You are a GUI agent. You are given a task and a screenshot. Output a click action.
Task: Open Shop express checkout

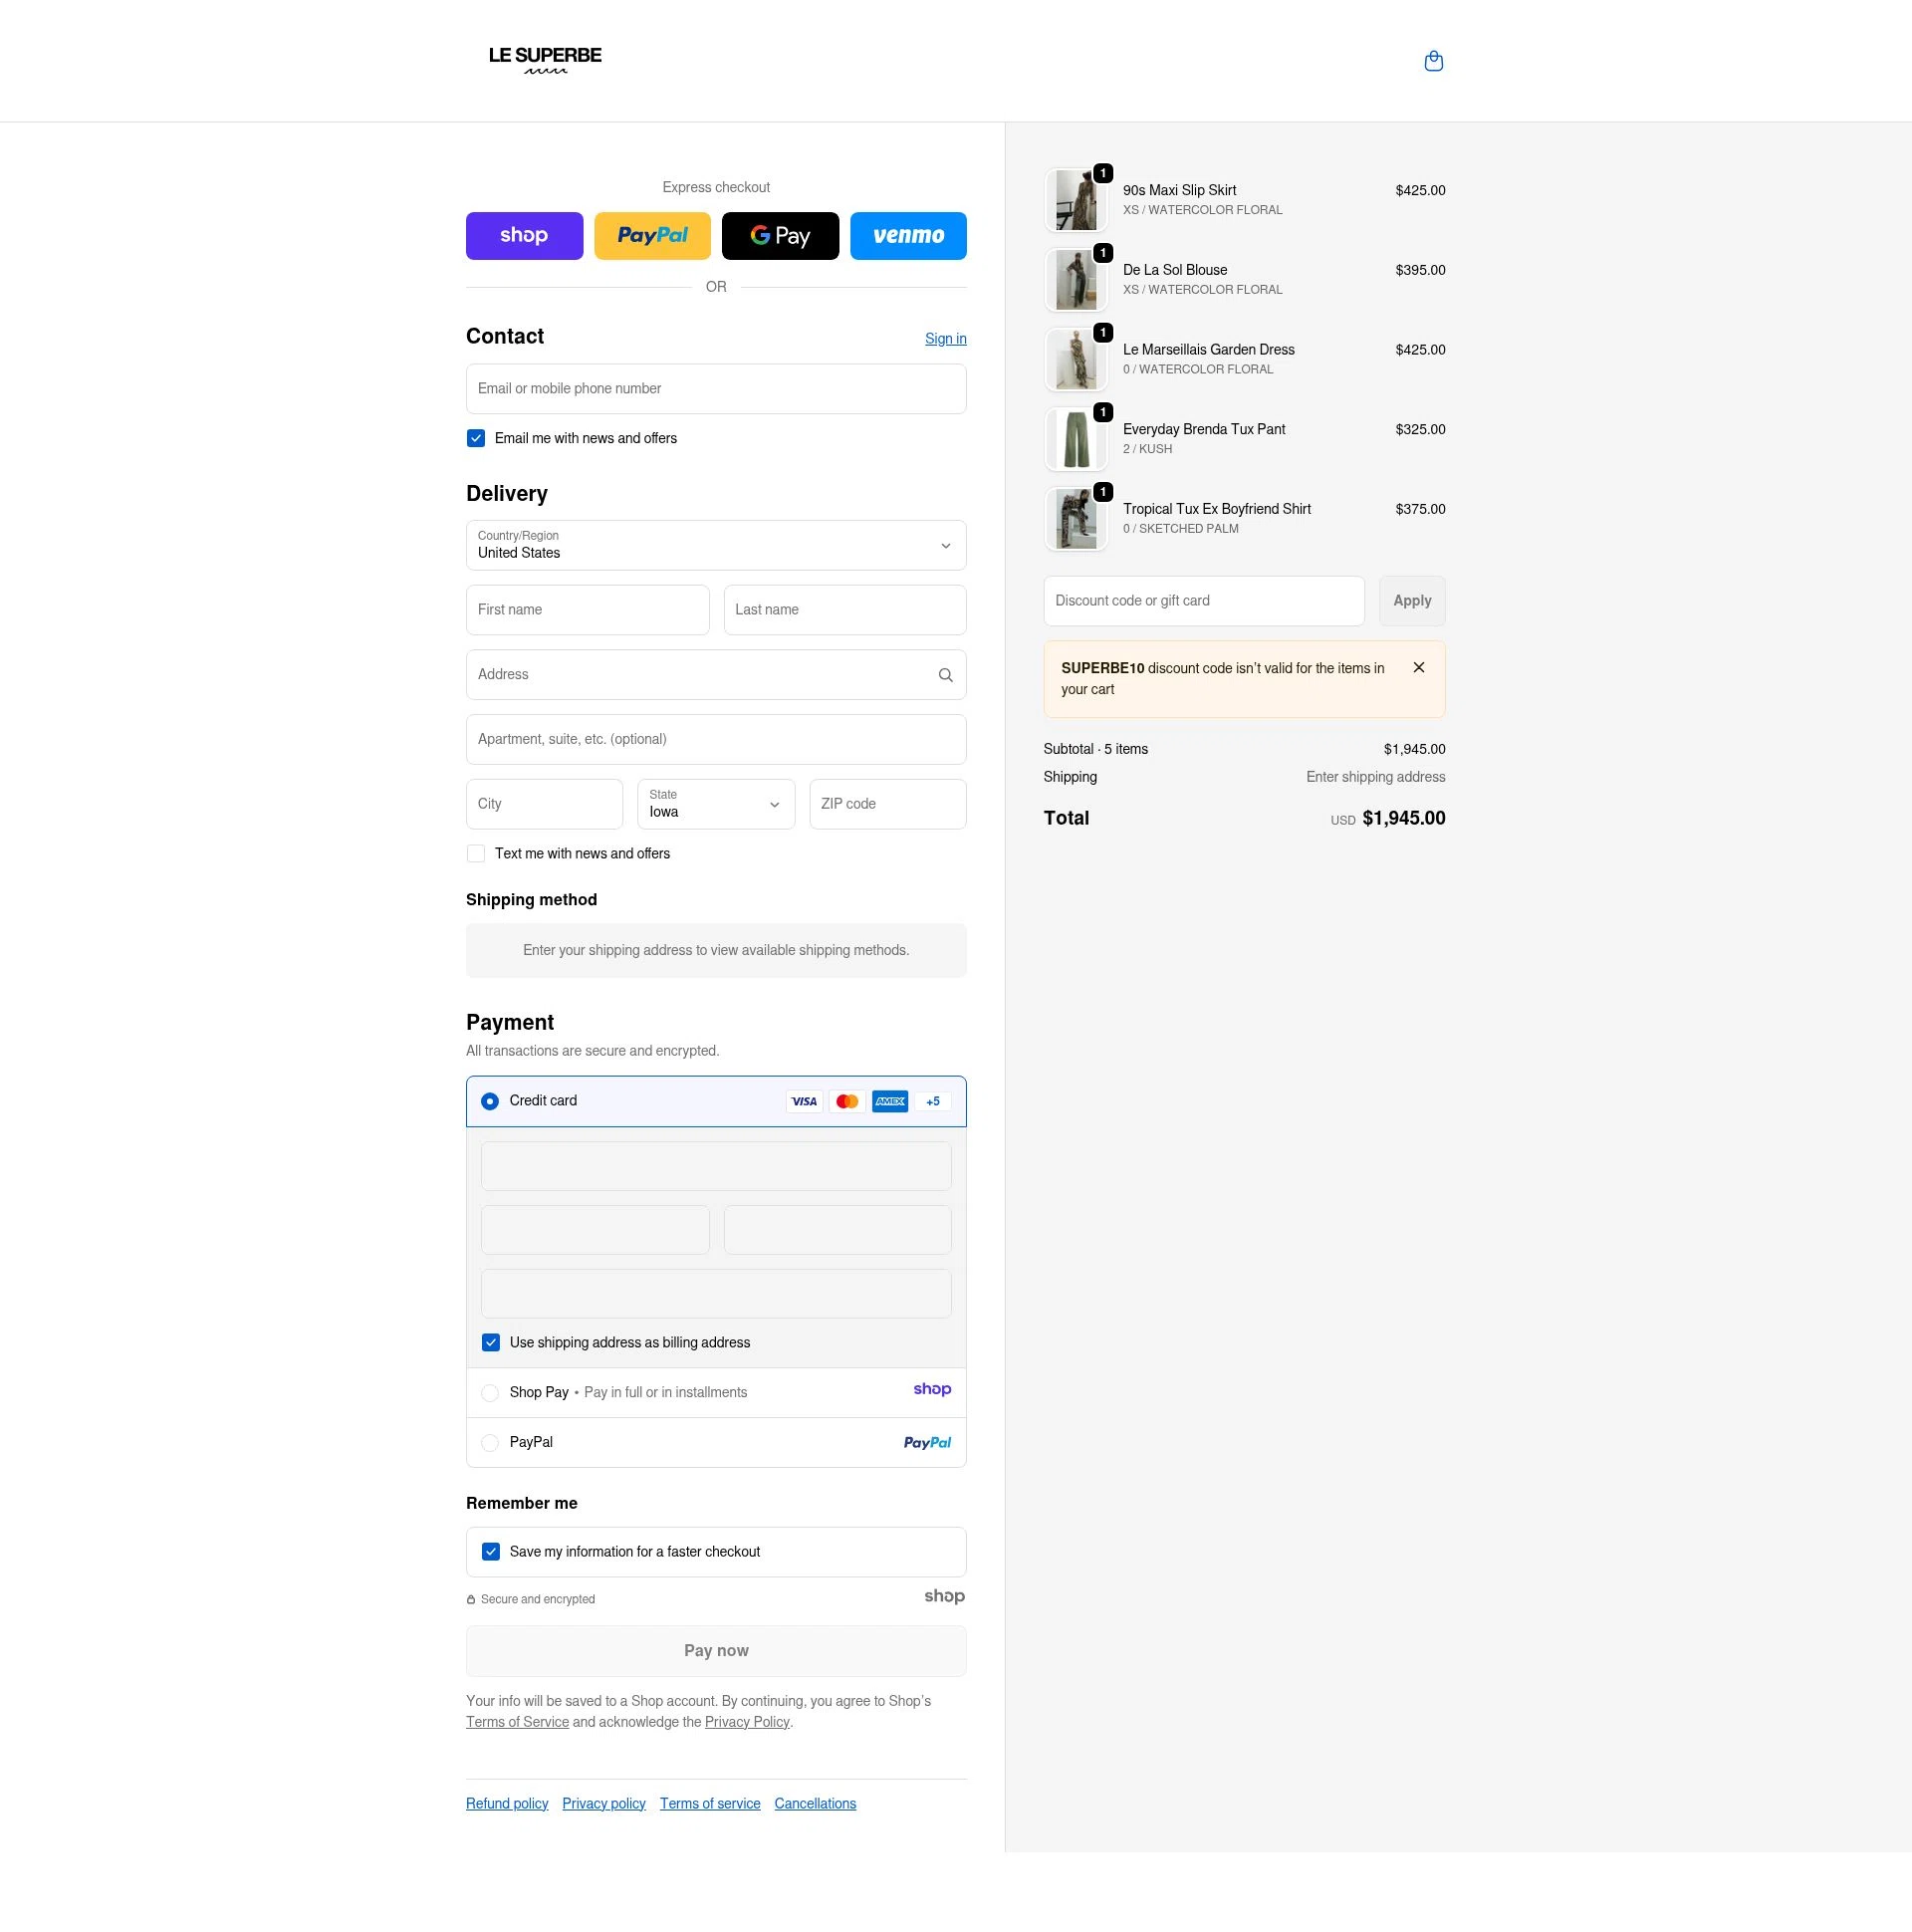pos(524,235)
